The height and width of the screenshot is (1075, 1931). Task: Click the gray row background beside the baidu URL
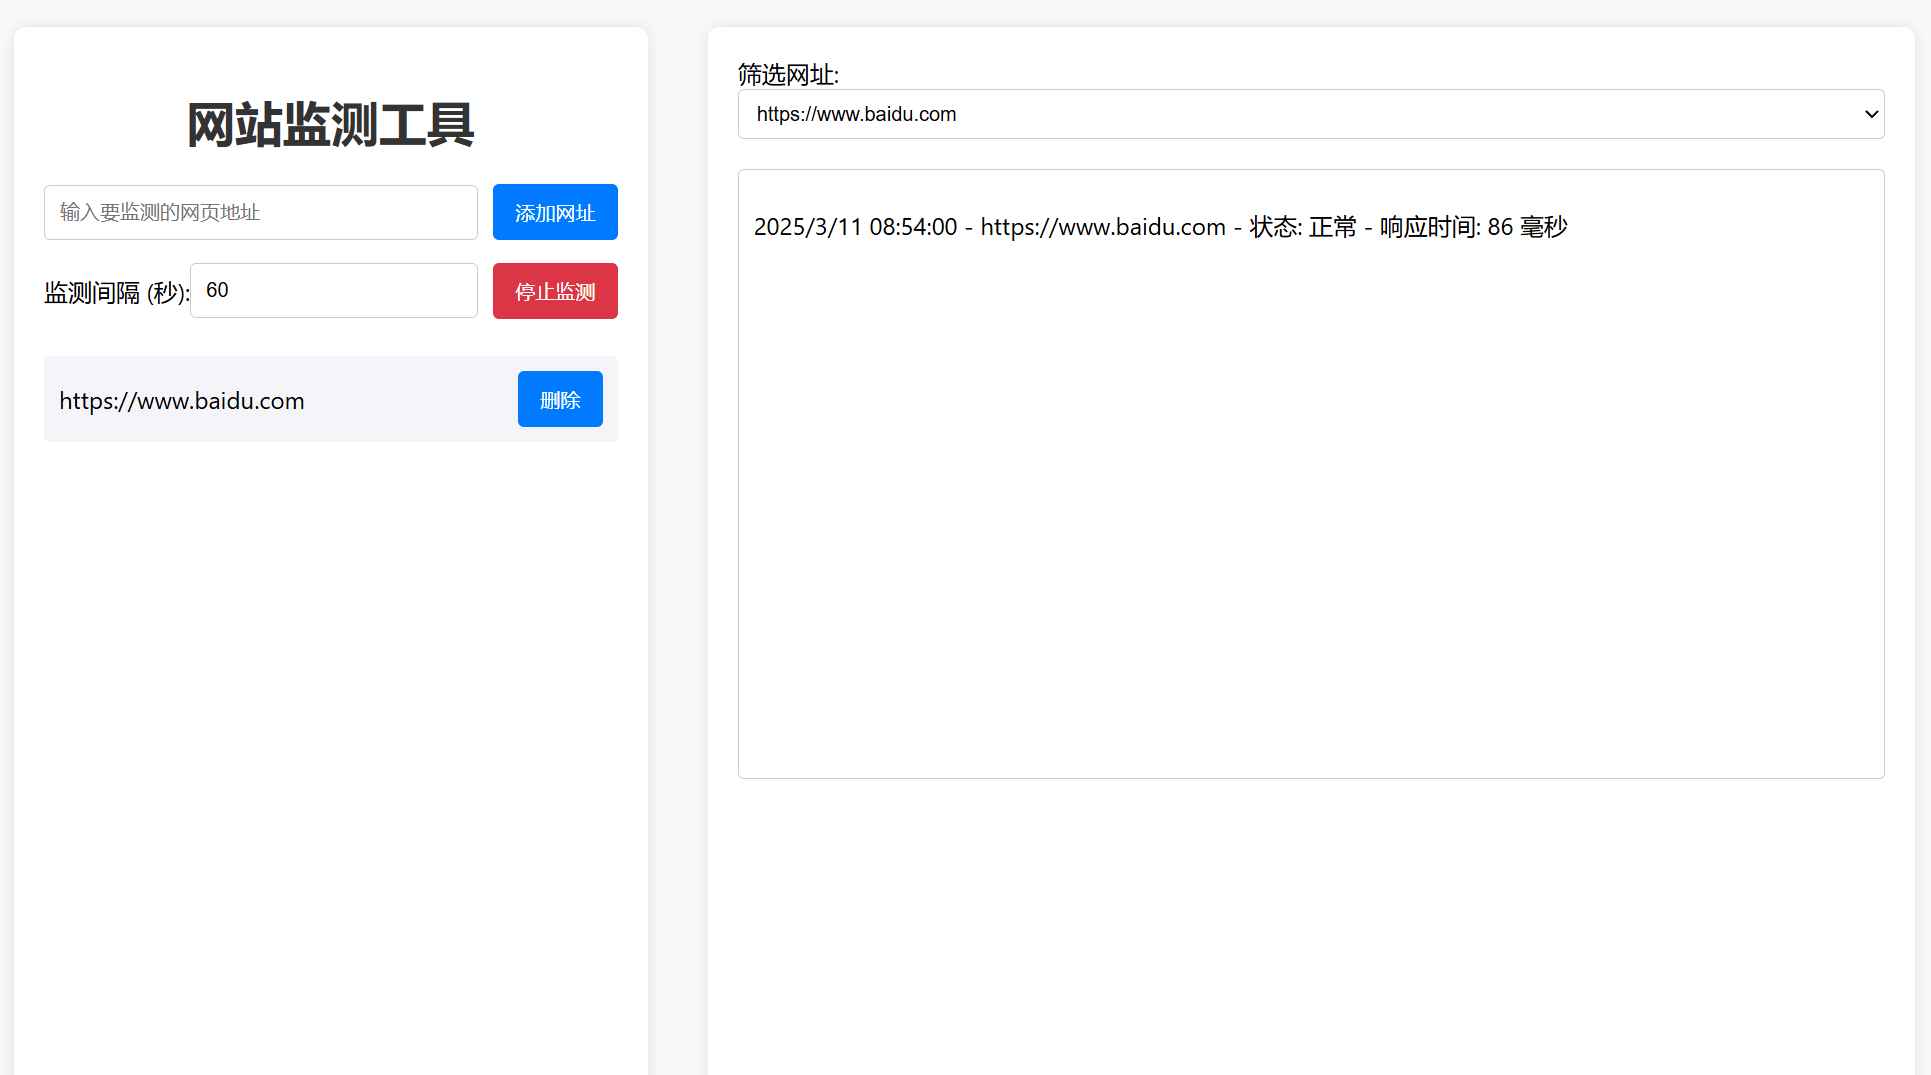(x=410, y=400)
